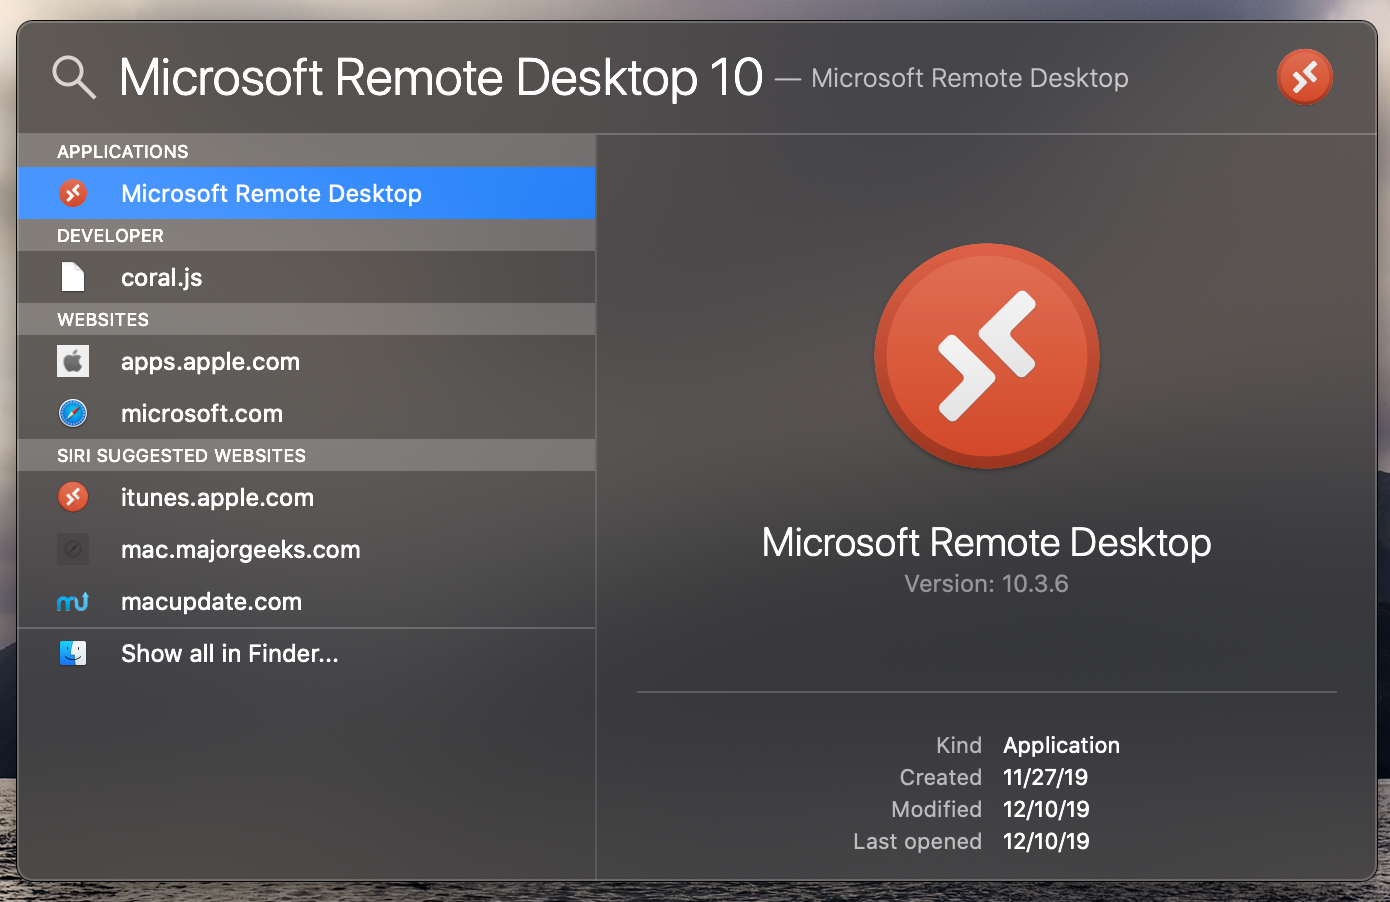Screen dimensions: 1390x902
Task: Open apps.apple.com website result
Action: click(x=306, y=361)
